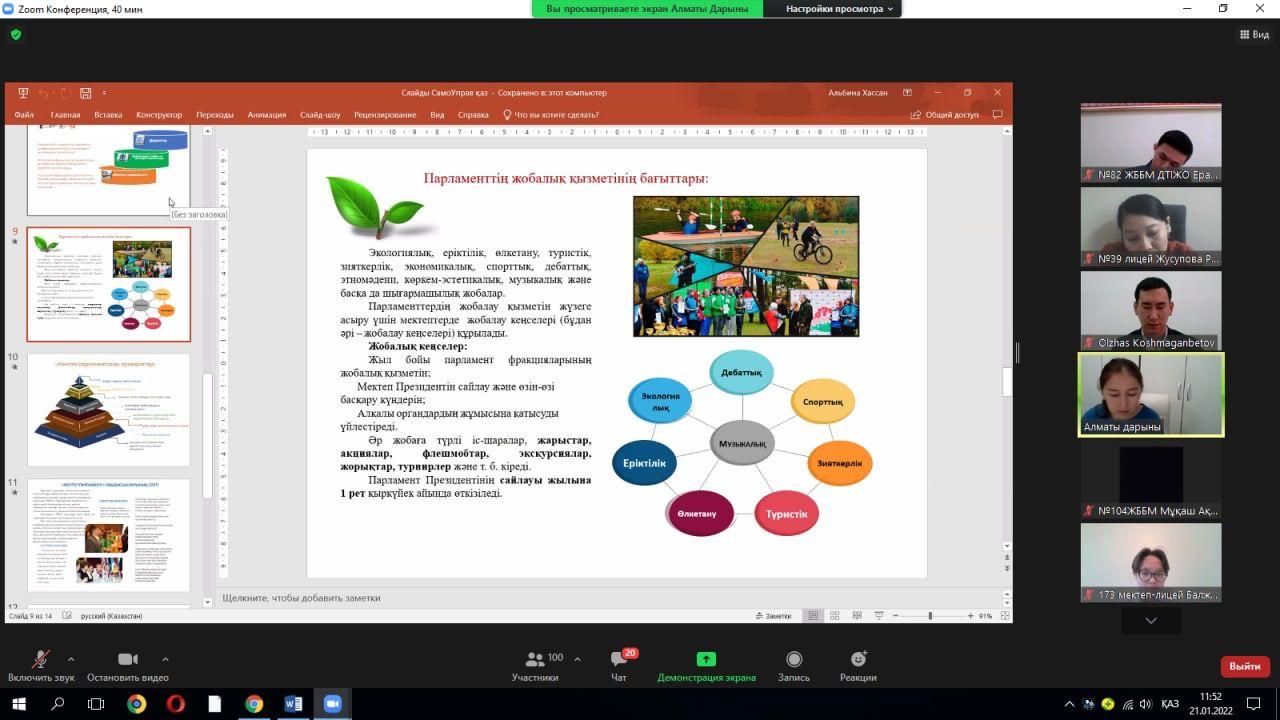
Task: Open Word from the Windows taskbar
Action: [293, 704]
